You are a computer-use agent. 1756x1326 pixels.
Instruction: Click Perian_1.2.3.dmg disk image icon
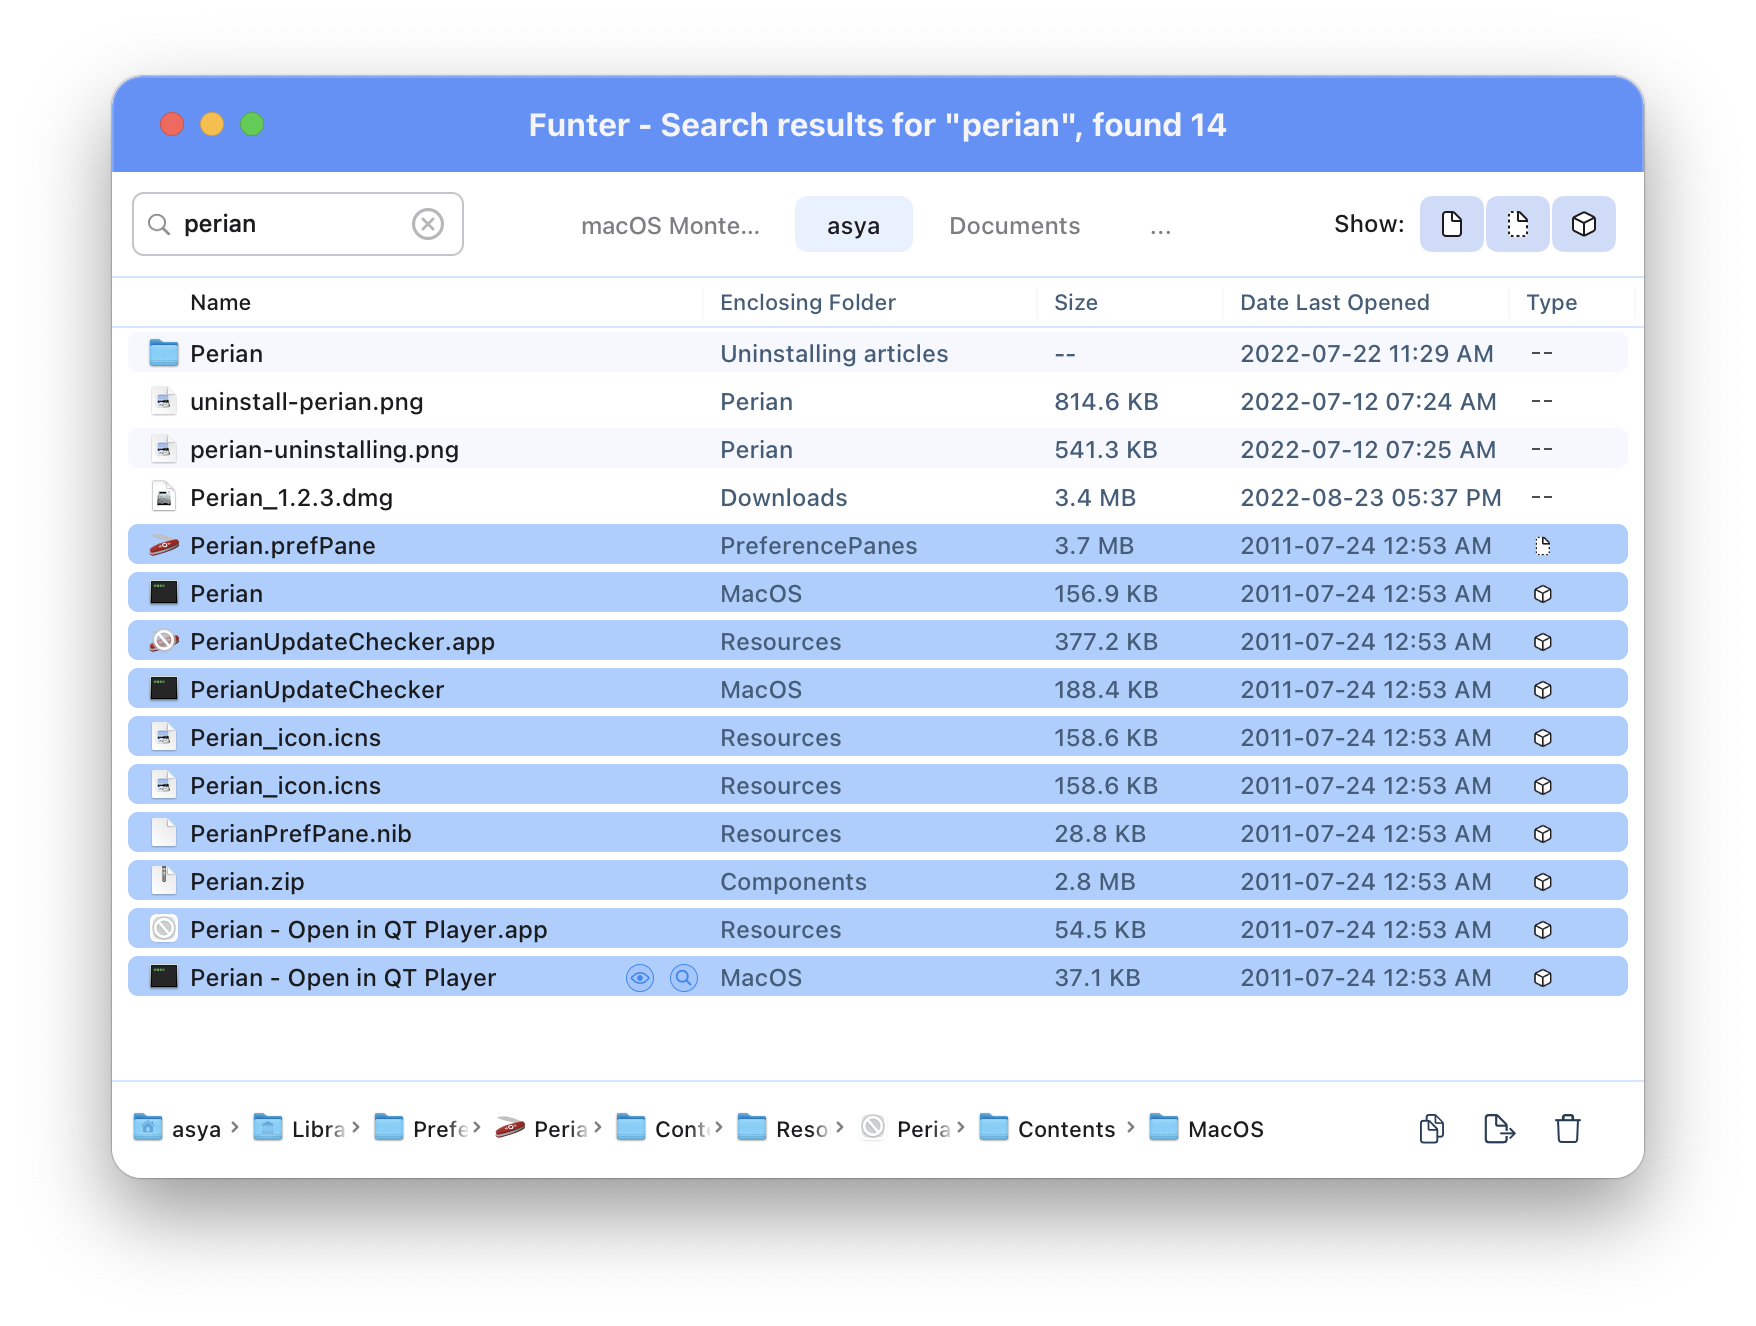(164, 497)
